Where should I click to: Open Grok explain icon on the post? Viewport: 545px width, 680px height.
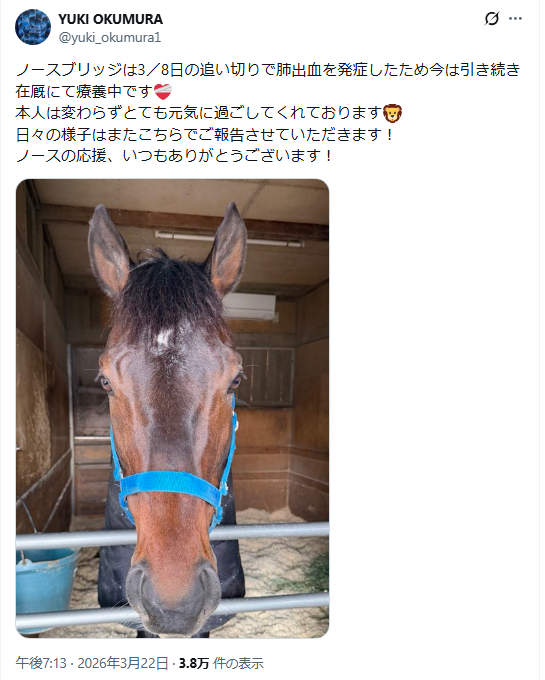(x=491, y=19)
